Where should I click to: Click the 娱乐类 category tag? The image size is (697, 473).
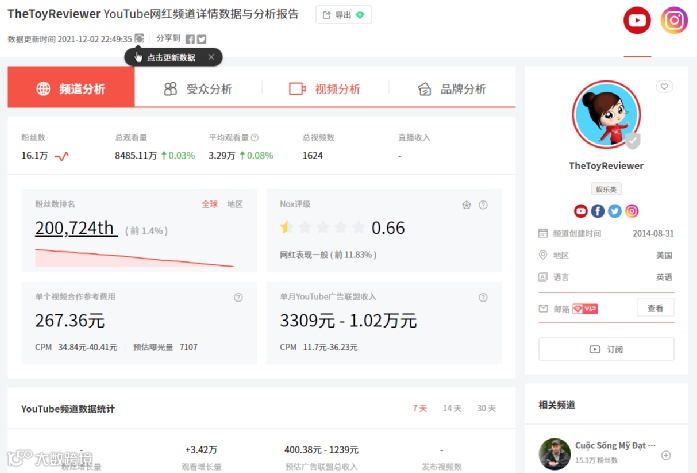(x=606, y=189)
